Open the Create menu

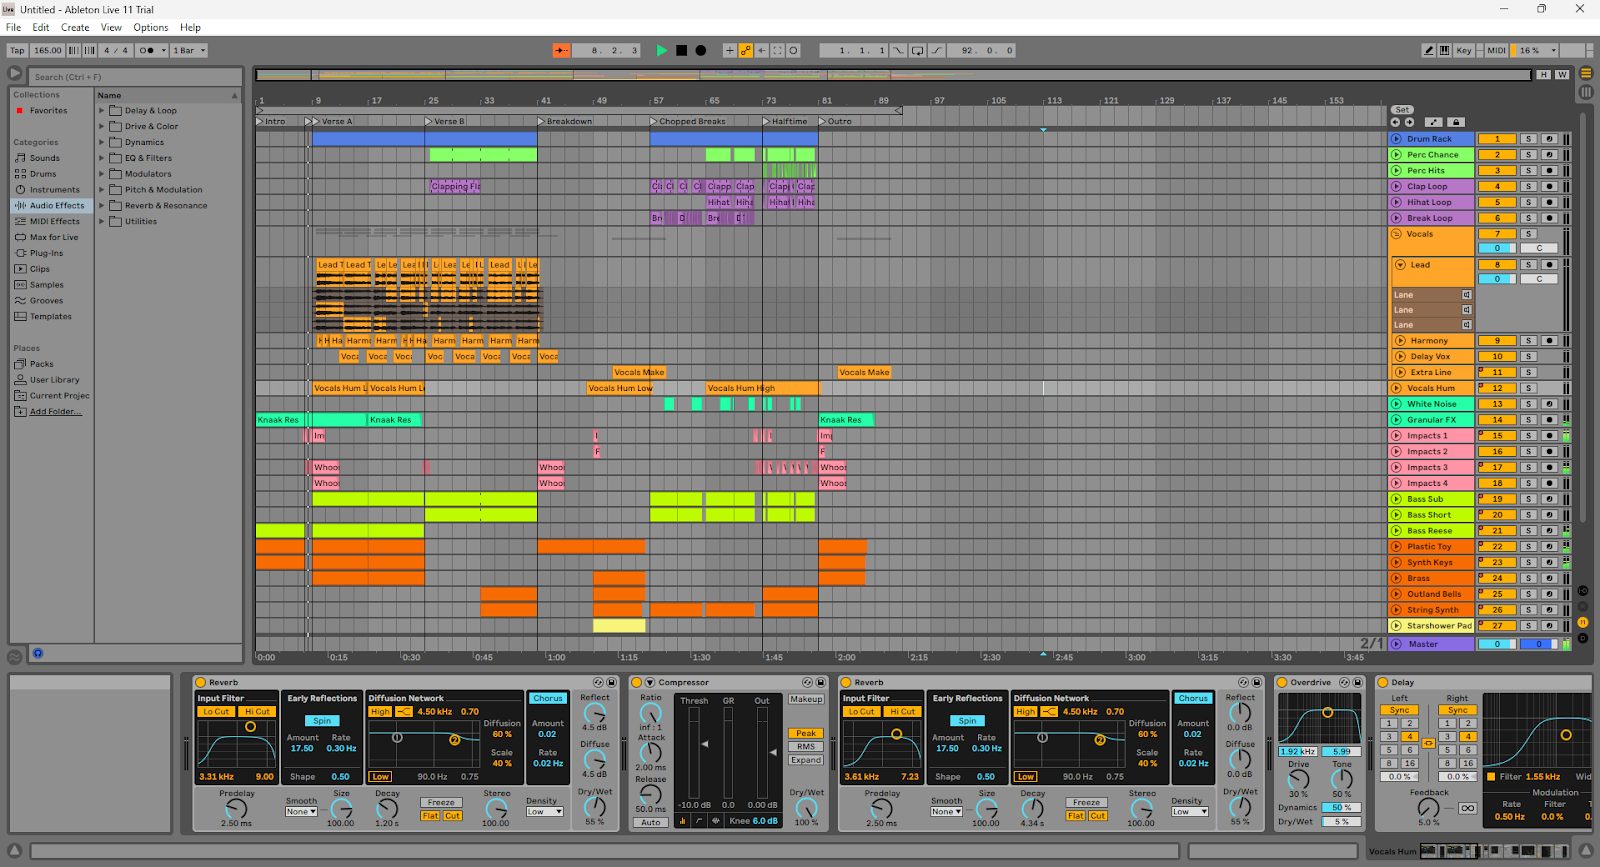coord(75,27)
